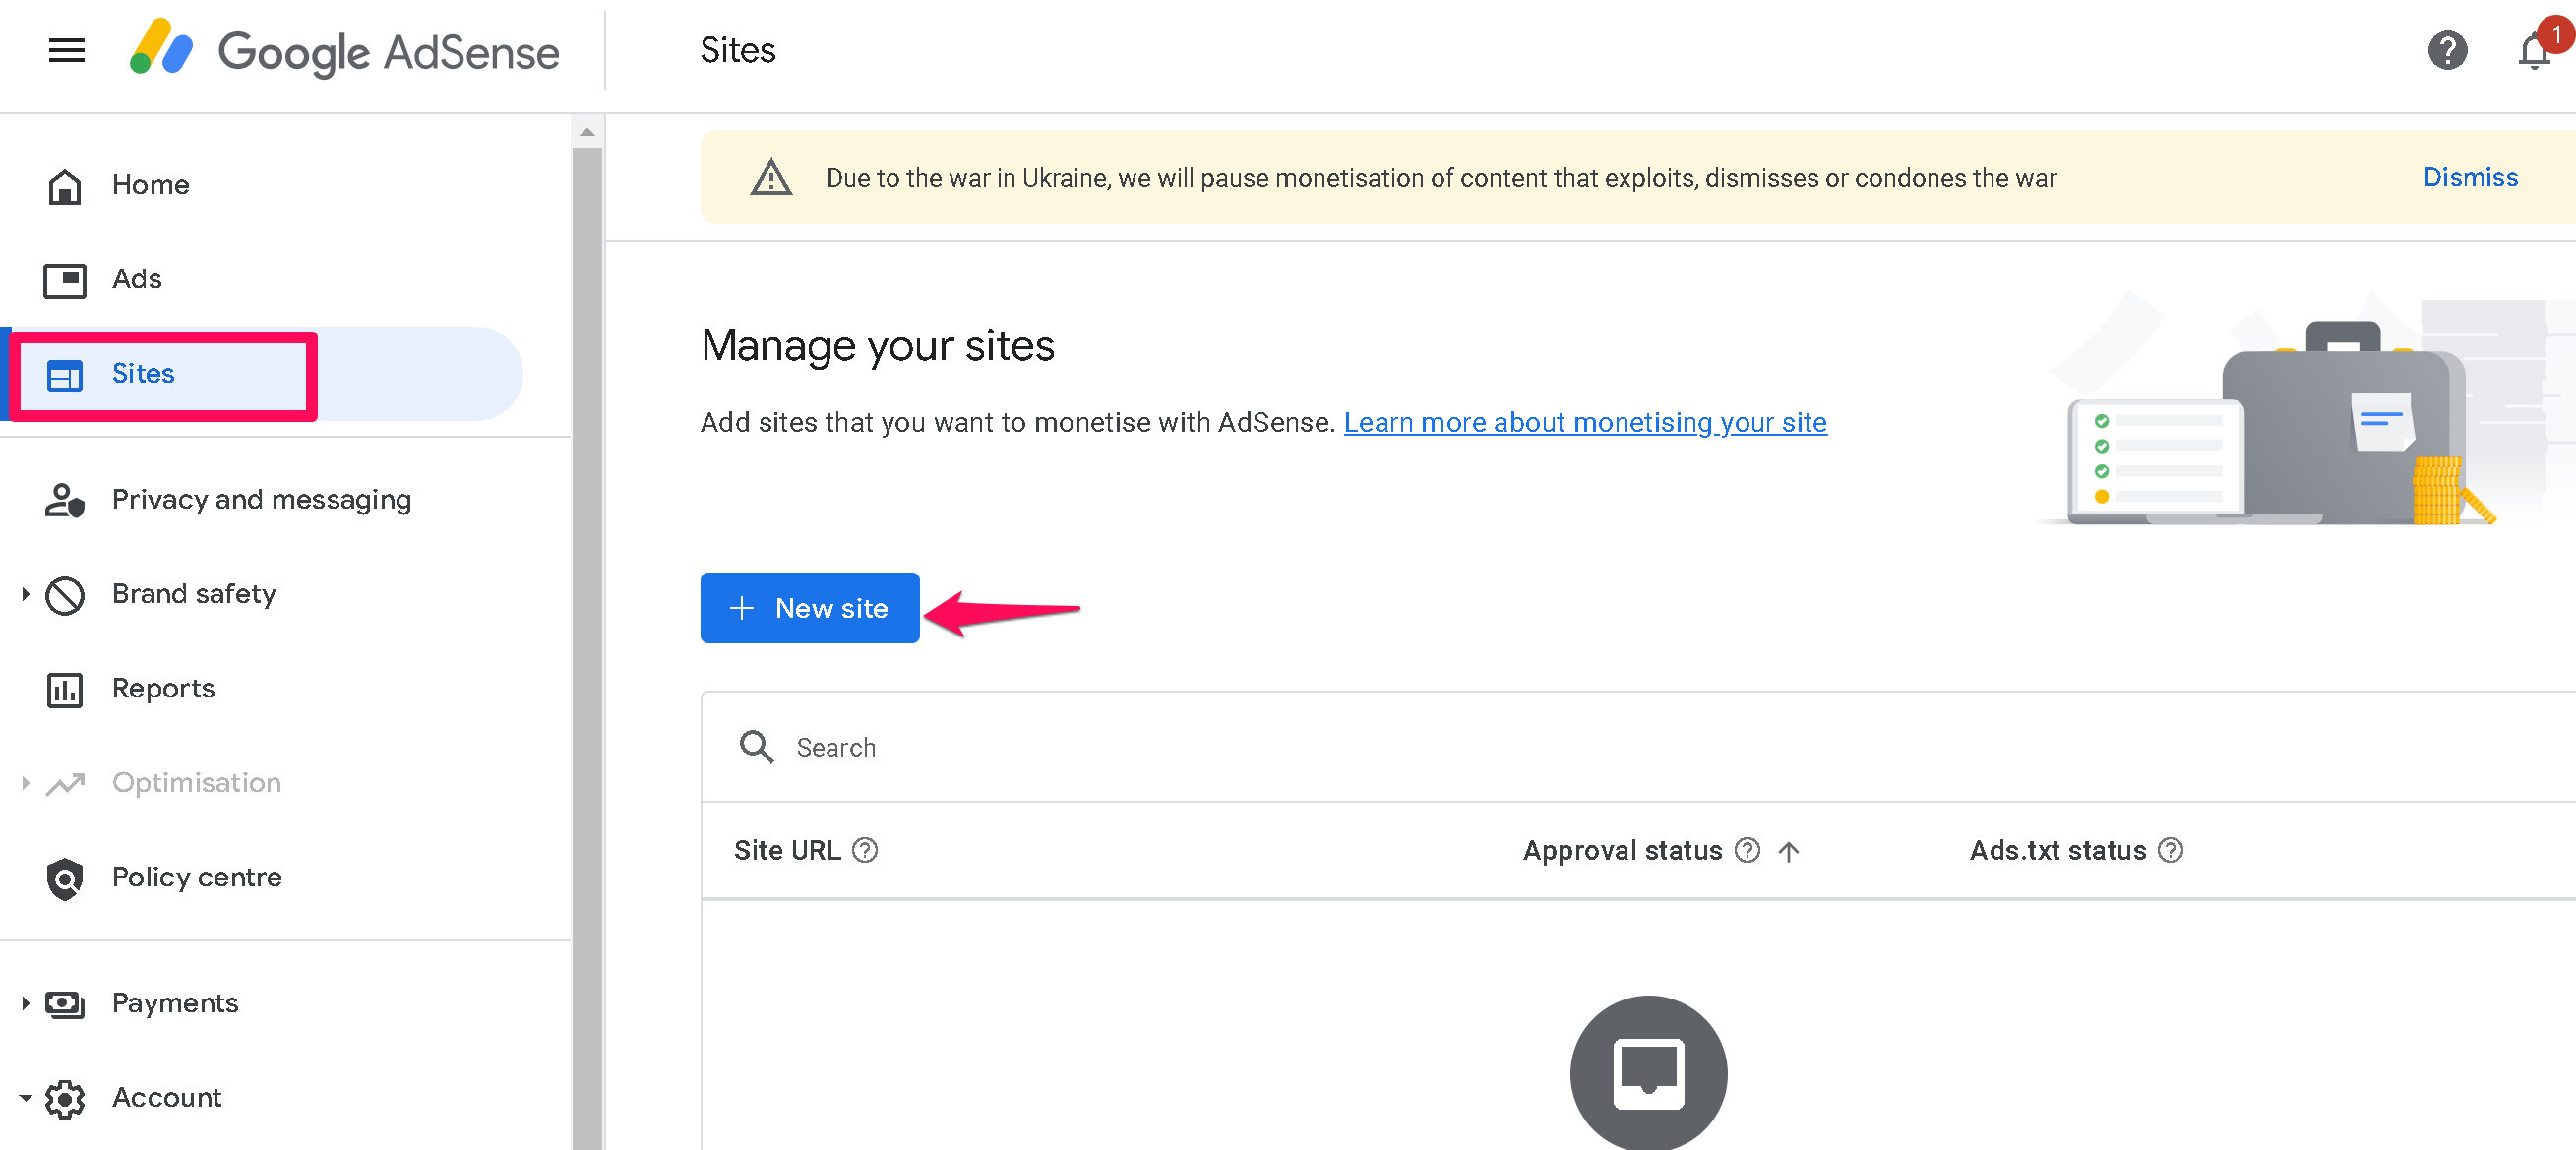This screenshot has height=1150, width=2576.
Task: Toggle the Approval status sort arrow
Action: coord(1790,851)
